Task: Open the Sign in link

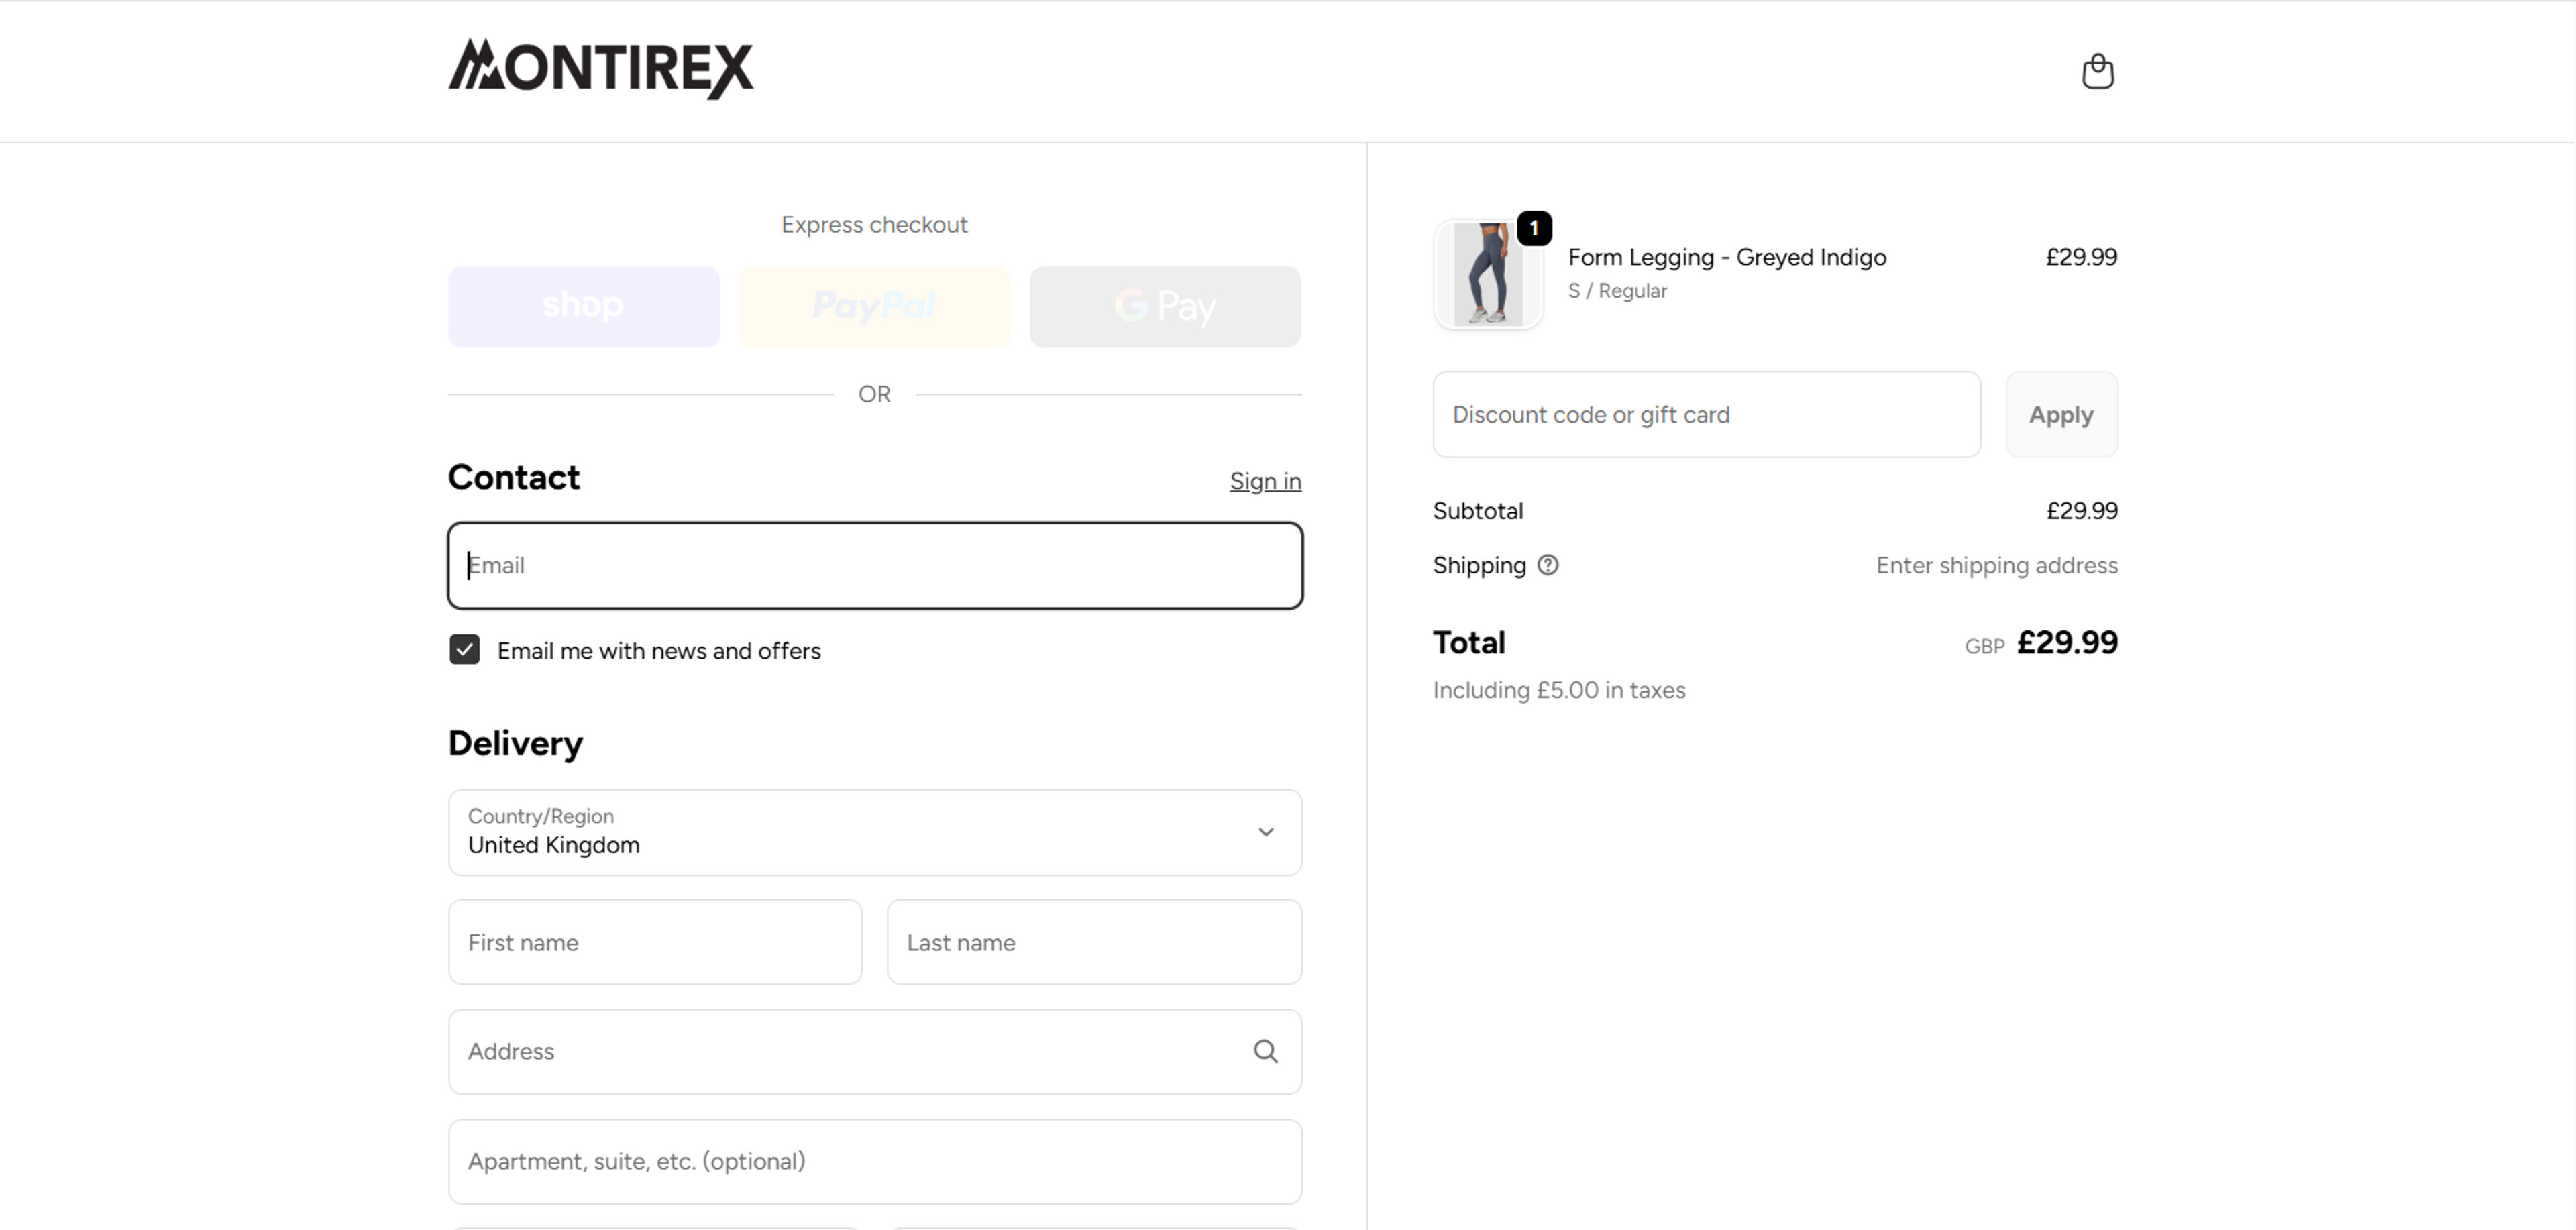Action: point(1264,481)
